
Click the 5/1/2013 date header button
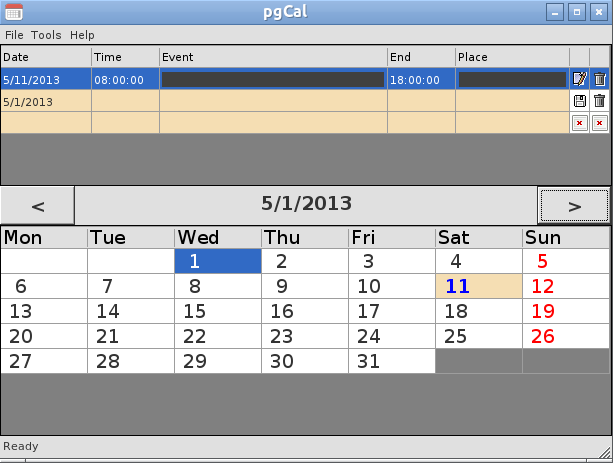[306, 205]
